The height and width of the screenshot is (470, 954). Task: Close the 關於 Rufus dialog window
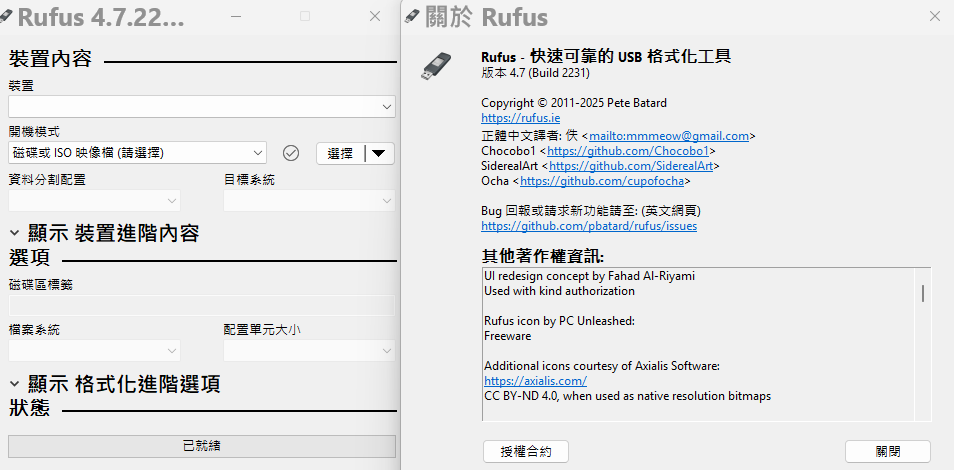point(935,16)
